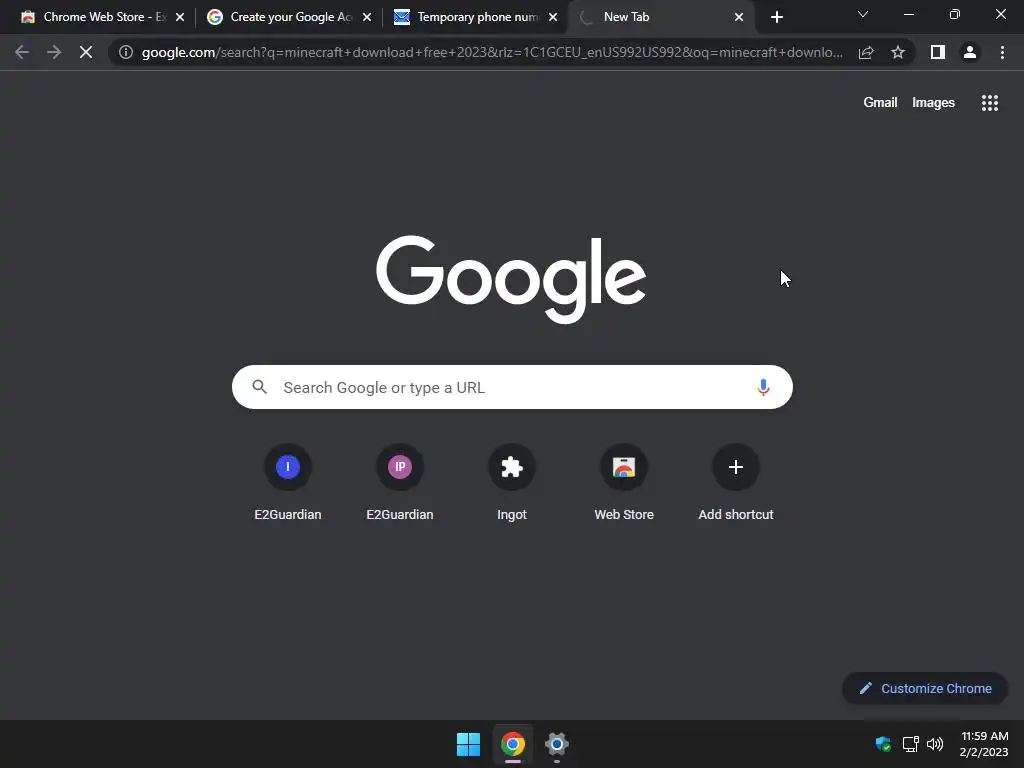This screenshot has height=768, width=1024.
Task: Go forward with the forward arrow
Action: click(x=54, y=52)
